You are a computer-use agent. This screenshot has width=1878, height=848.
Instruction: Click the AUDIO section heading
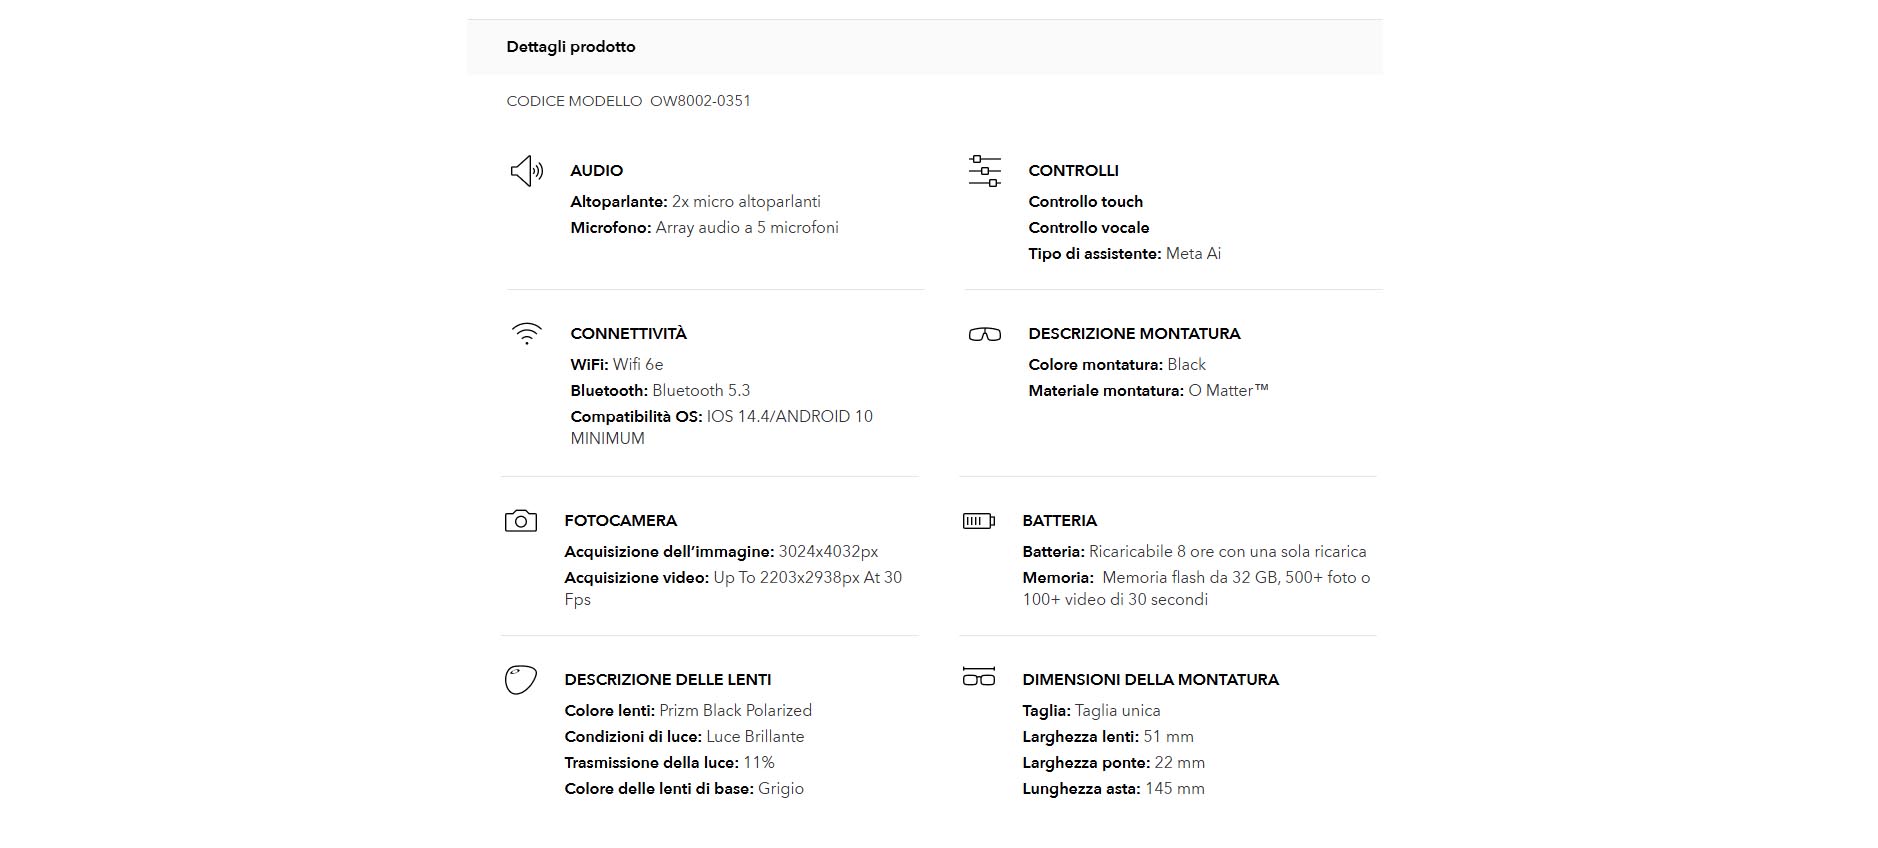596,171
